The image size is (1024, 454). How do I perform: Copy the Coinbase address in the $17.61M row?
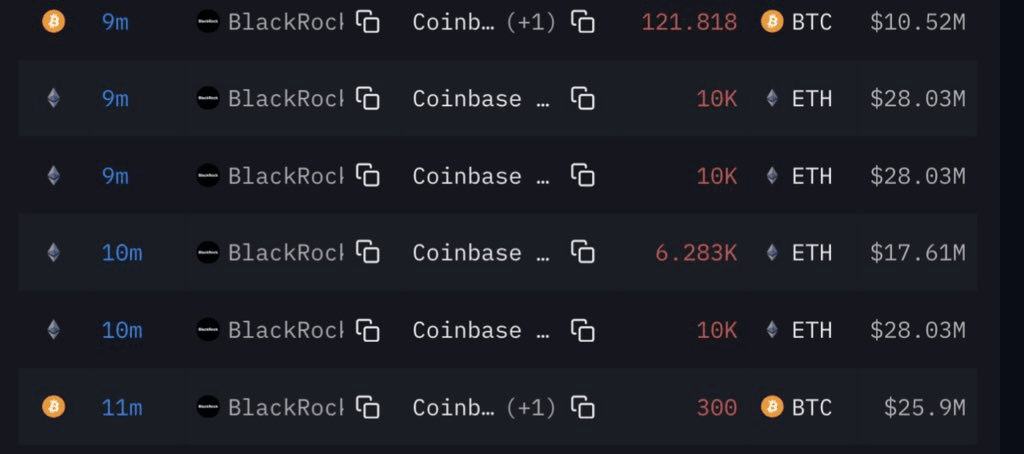[x=583, y=253]
